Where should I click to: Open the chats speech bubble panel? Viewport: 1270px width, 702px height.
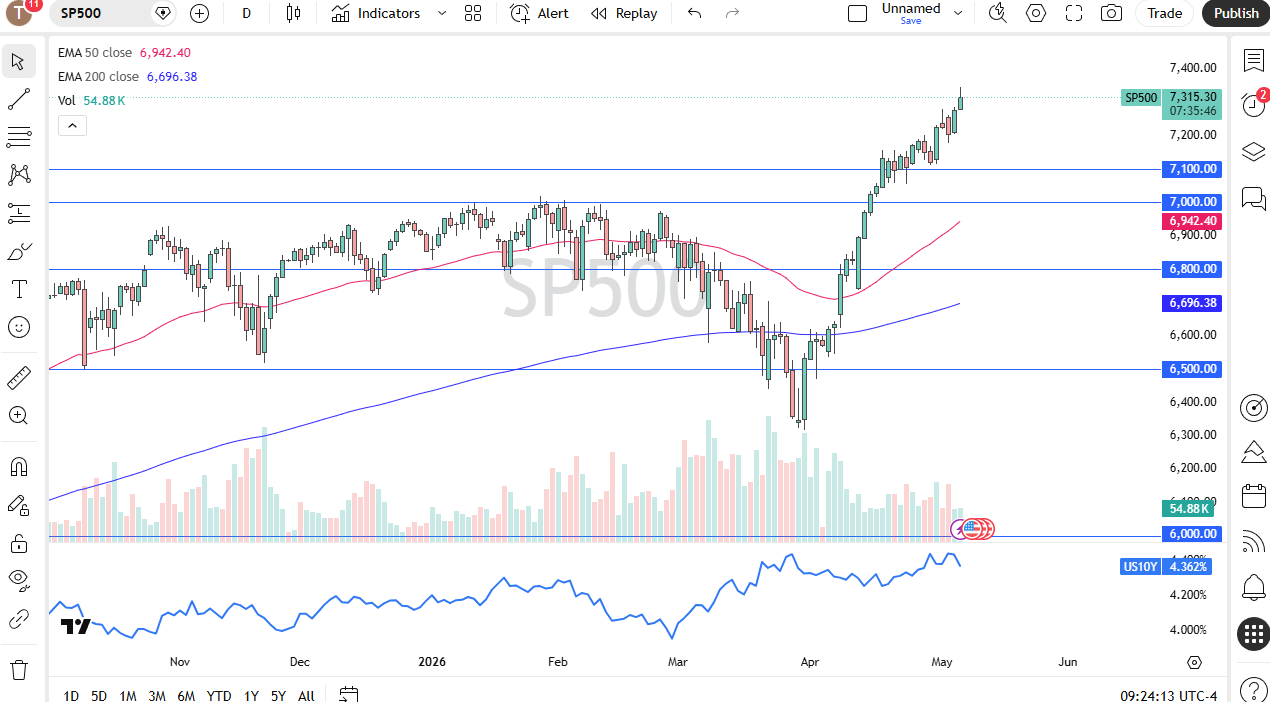(x=1253, y=197)
